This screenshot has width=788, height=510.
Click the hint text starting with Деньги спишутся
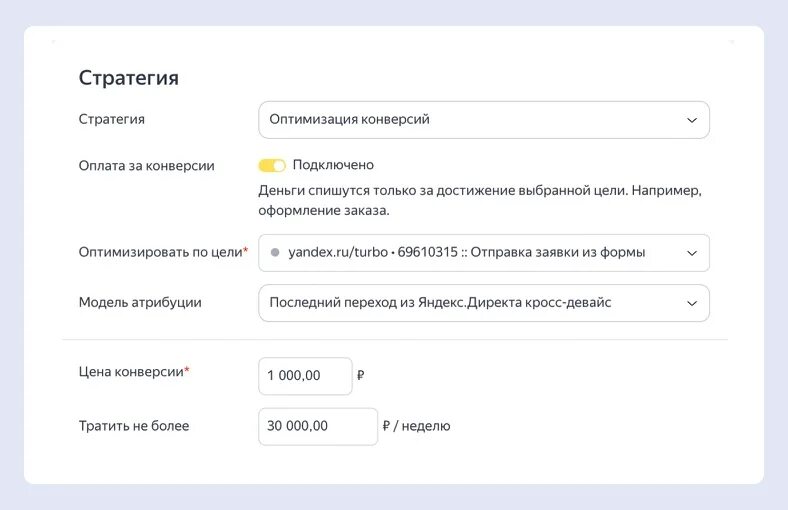tap(480, 200)
